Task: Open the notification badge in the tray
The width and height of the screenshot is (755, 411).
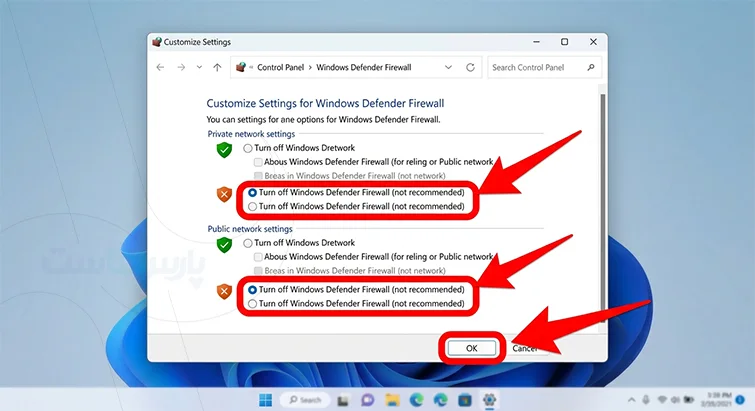Action: click(x=740, y=400)
